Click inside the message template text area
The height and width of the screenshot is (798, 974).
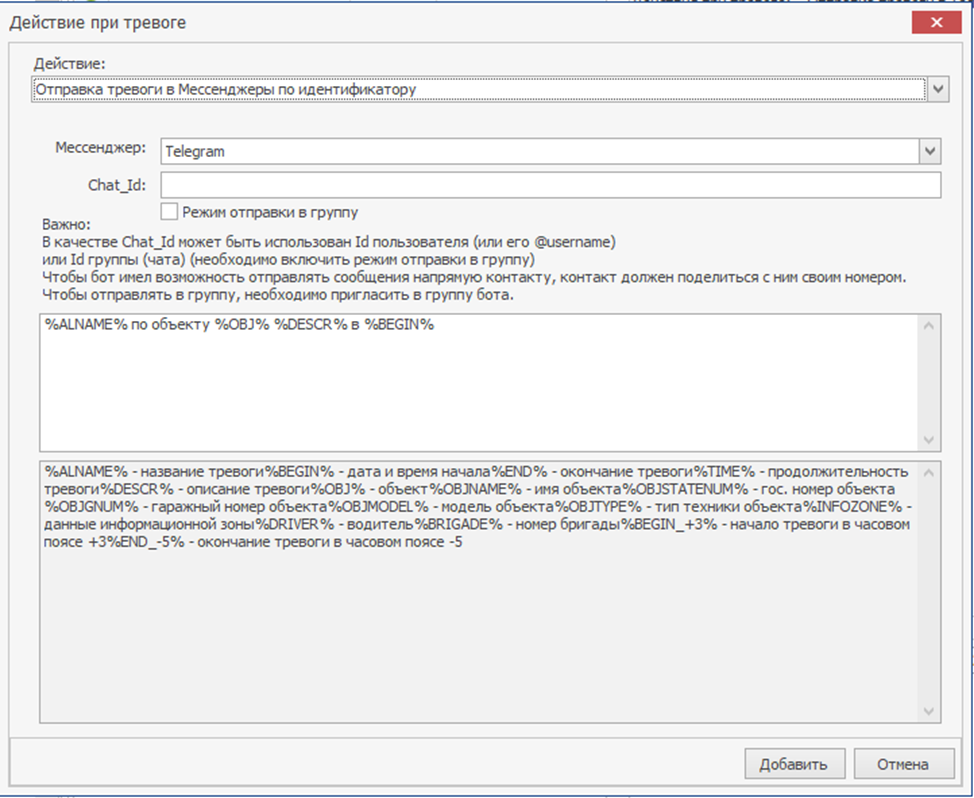click(x=480, y=400)
